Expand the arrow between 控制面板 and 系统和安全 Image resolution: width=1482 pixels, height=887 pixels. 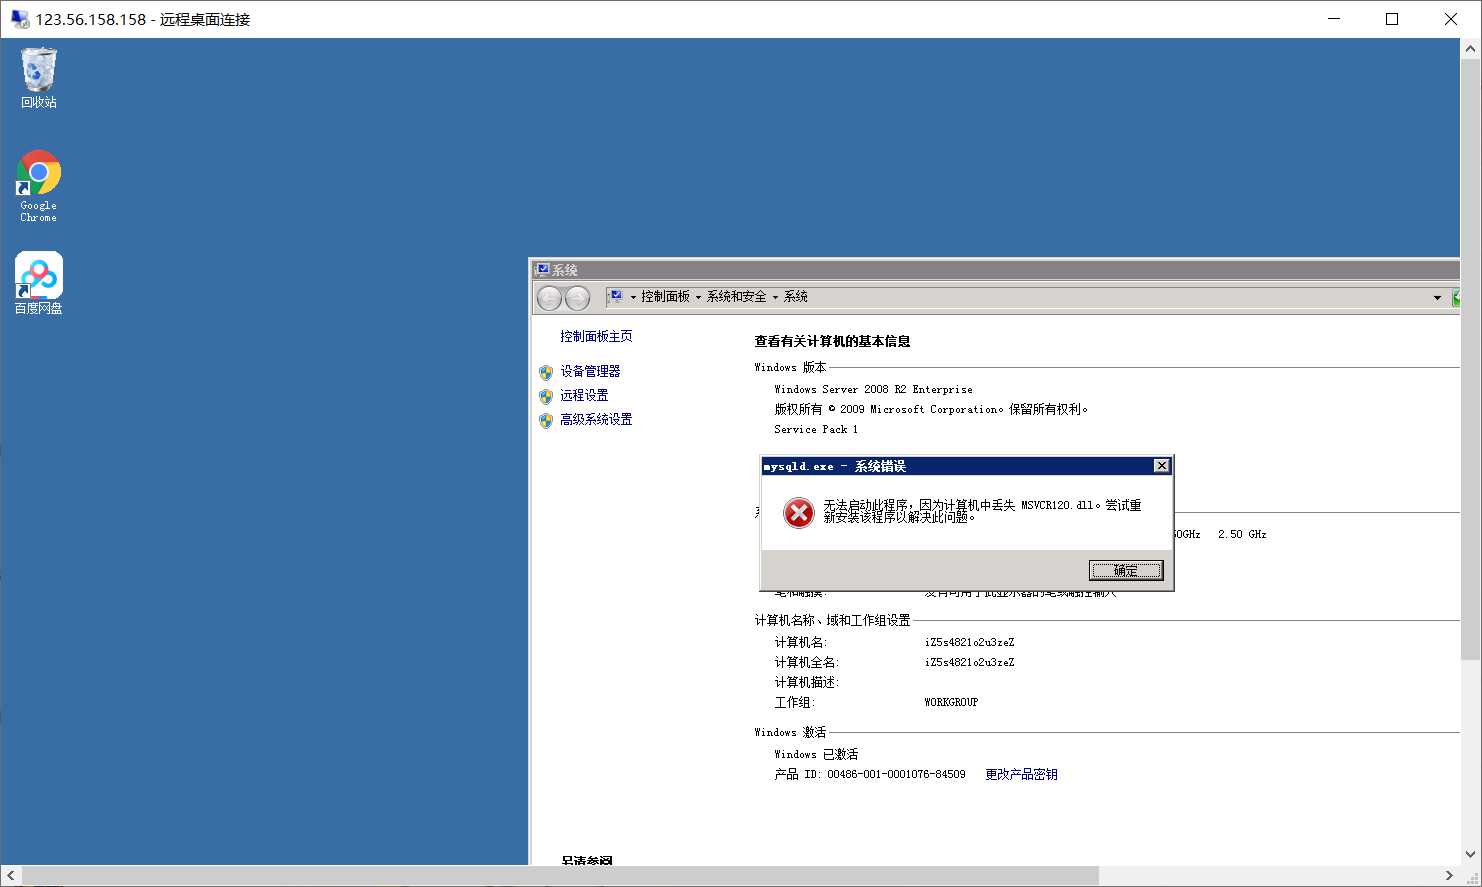698,297
